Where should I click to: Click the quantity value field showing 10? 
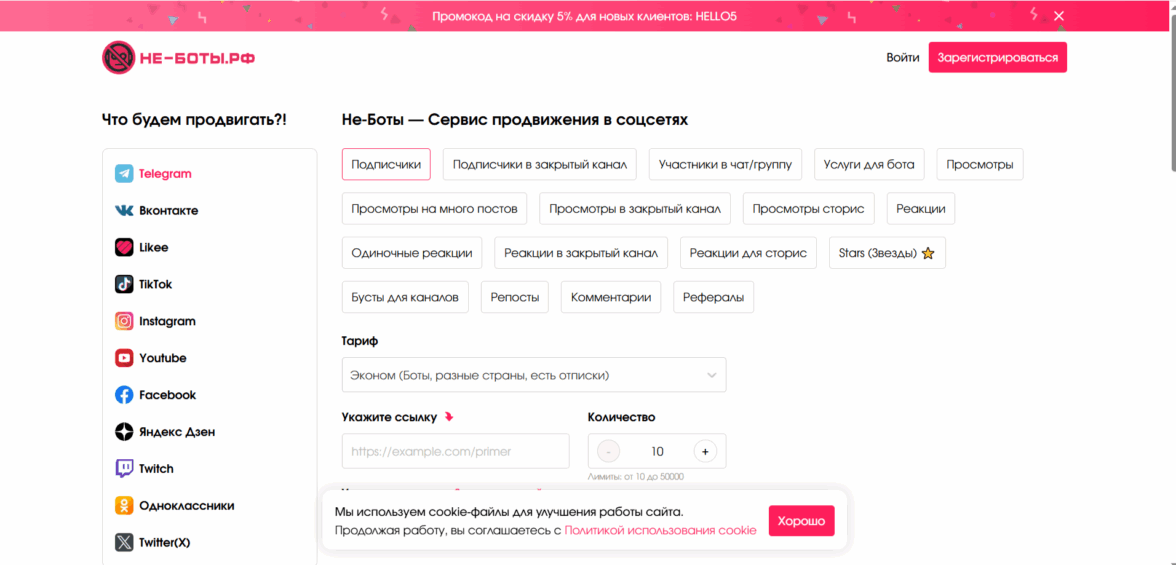click(x=658, y=452)
